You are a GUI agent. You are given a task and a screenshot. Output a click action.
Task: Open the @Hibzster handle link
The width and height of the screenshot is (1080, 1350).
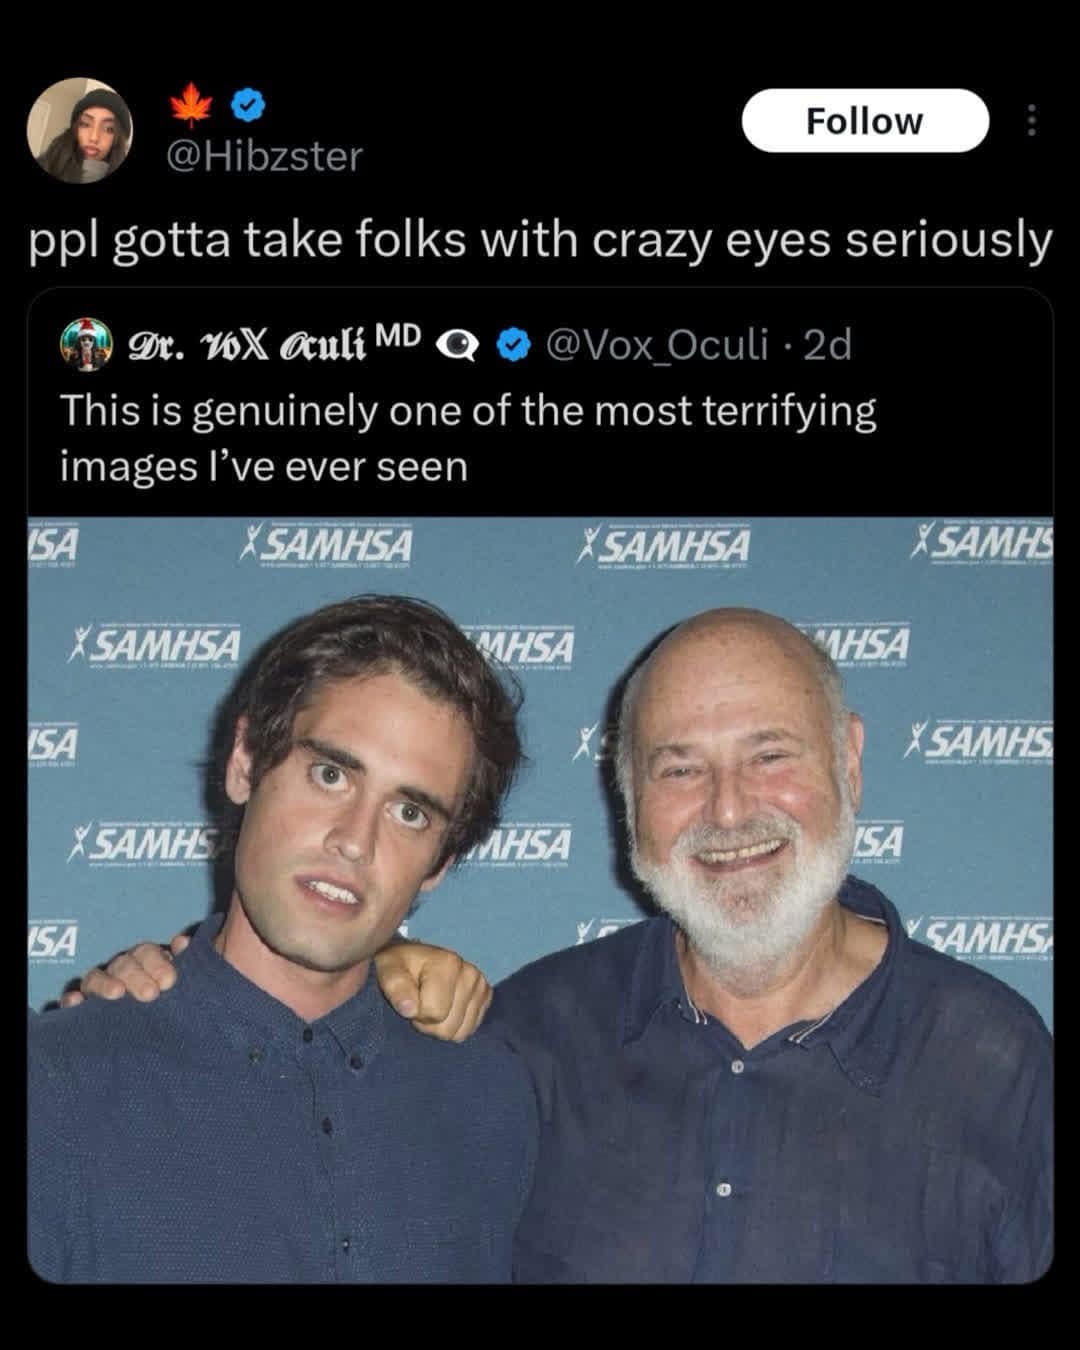pos(263,157)
